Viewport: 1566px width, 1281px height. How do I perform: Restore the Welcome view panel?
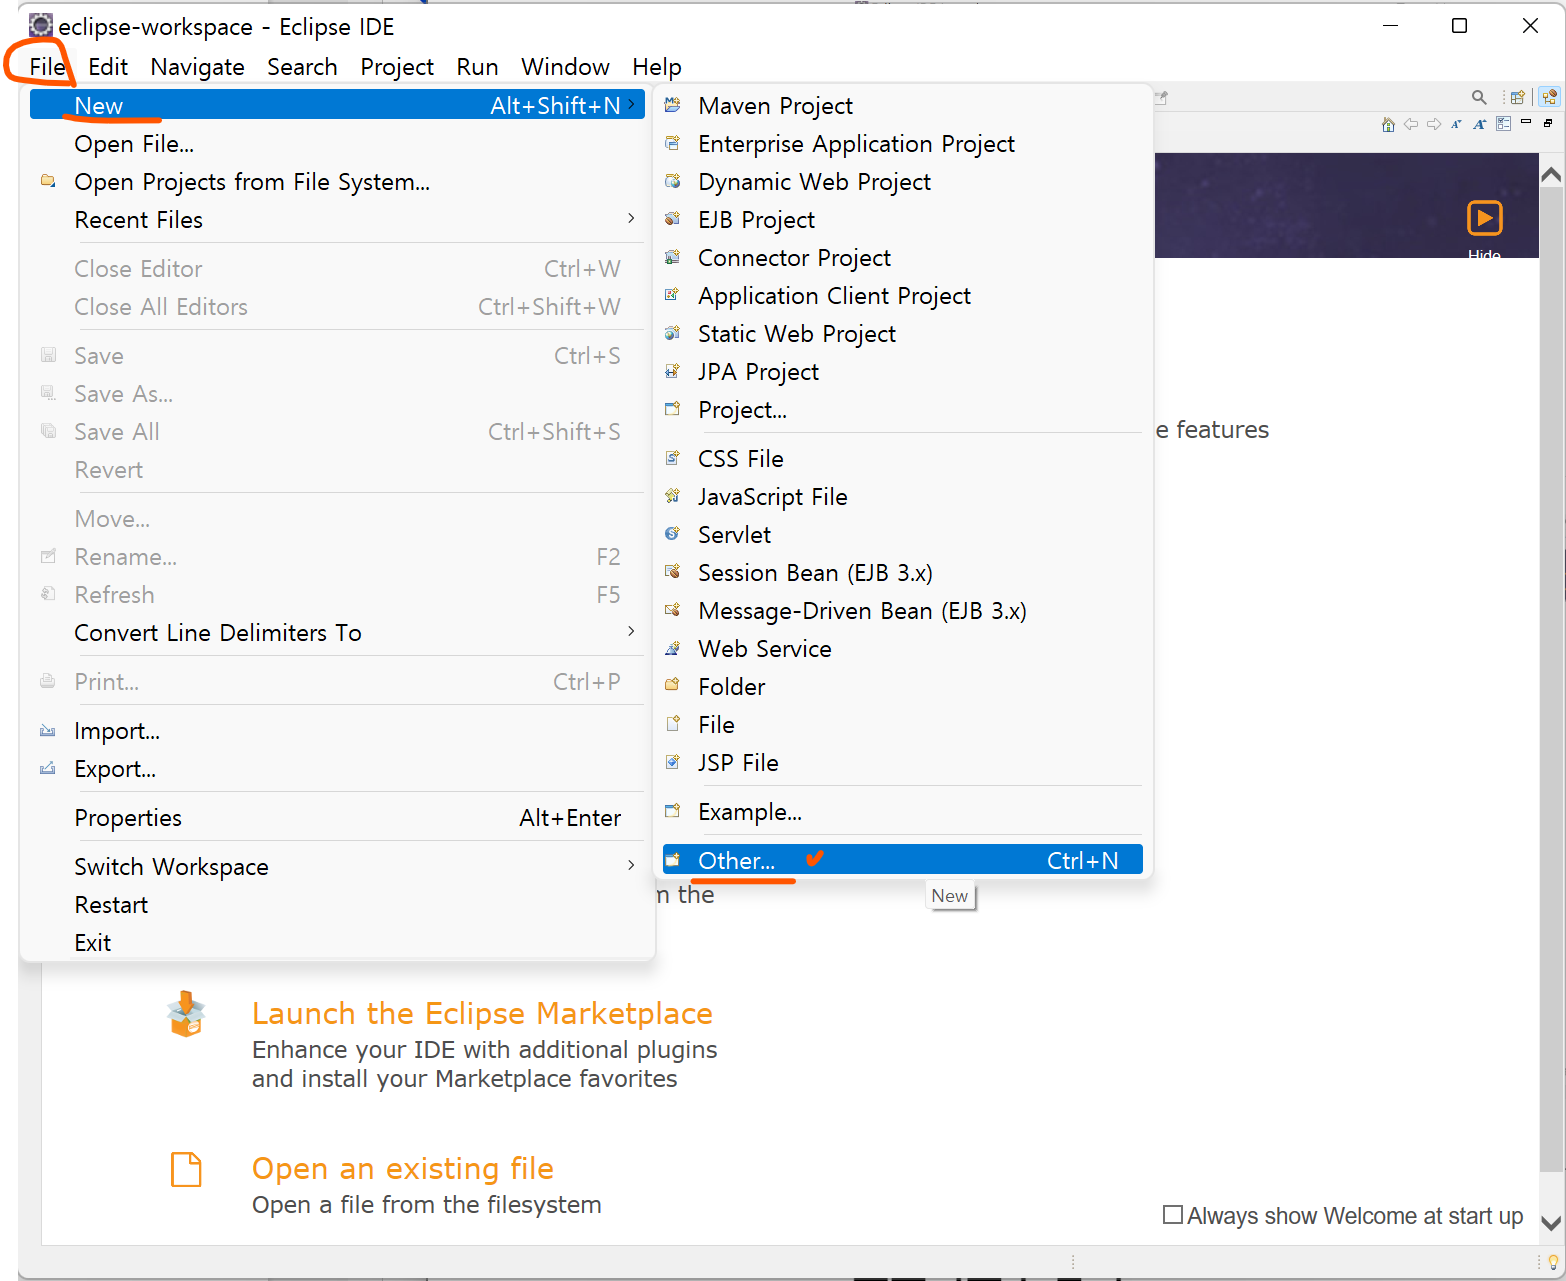tap(1548, 123)
